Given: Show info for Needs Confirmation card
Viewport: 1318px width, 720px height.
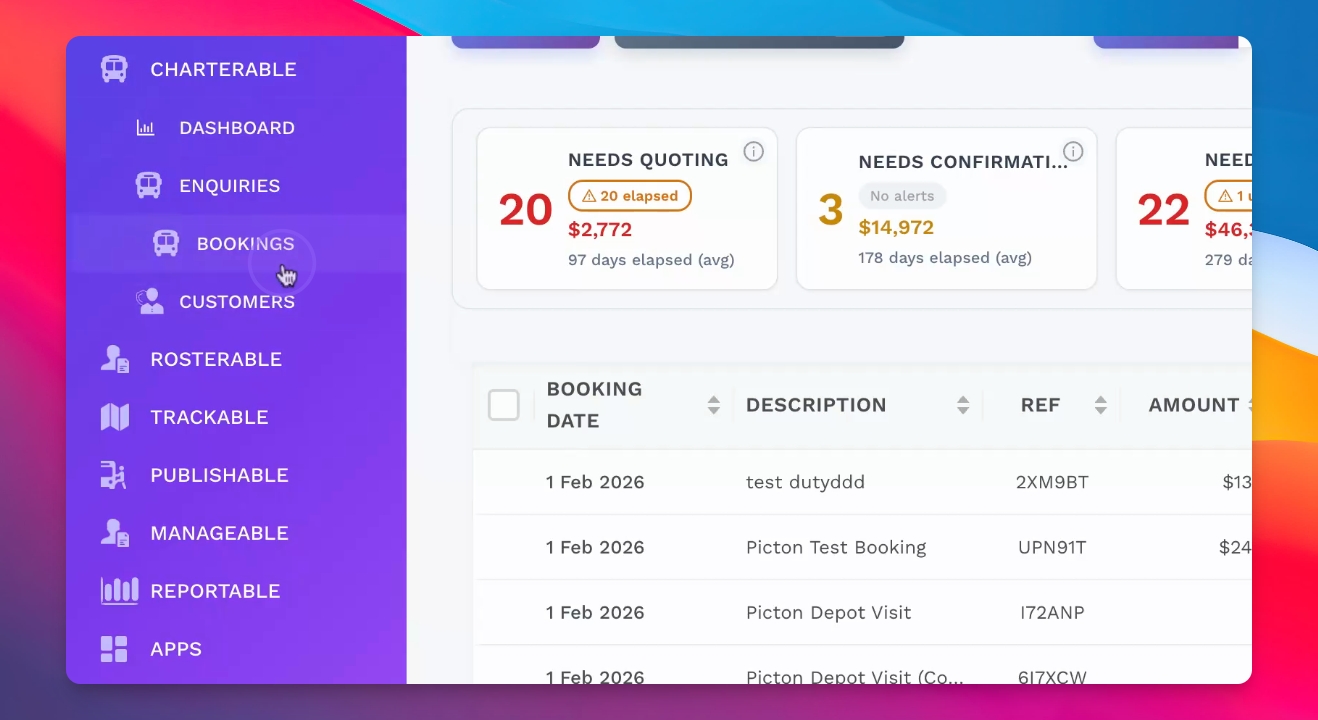Looking at the screenshot, I should 1073,151.
